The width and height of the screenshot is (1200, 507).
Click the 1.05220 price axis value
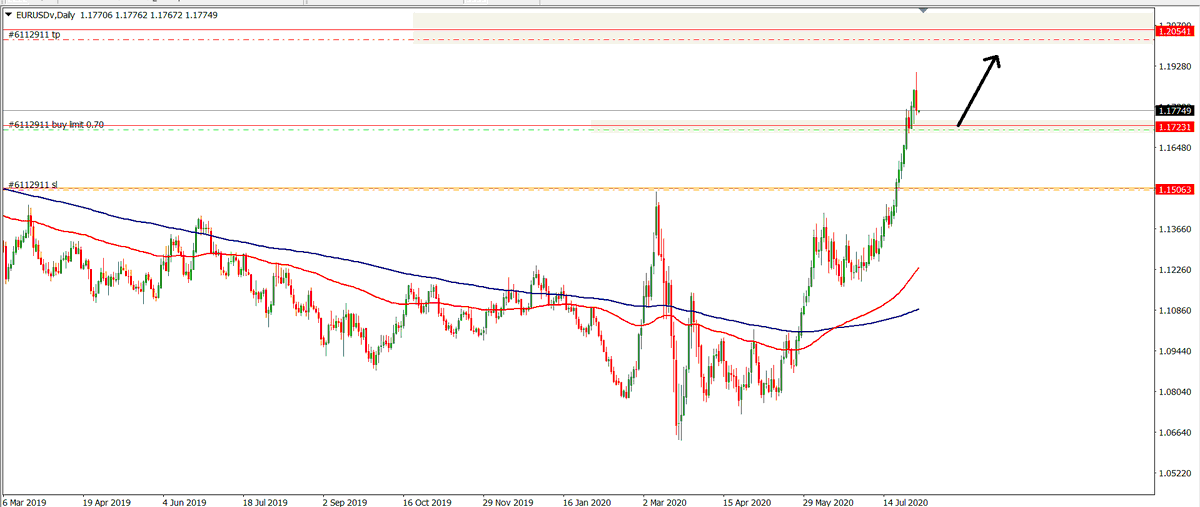click(1173, 474)
